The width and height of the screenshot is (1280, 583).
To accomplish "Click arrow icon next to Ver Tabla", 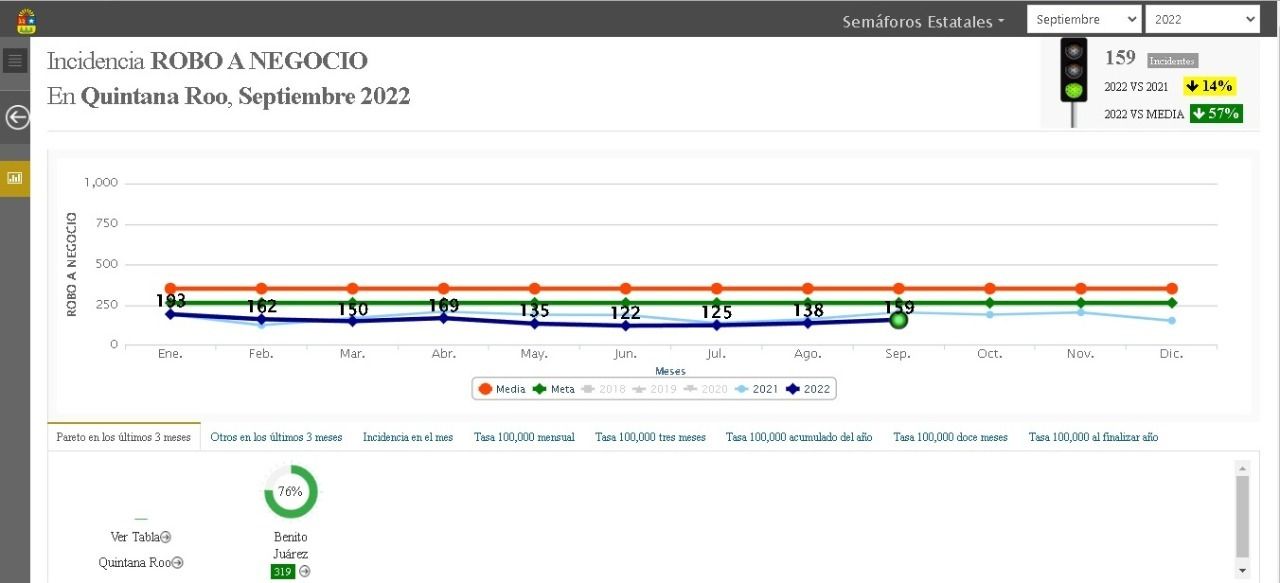I will 166,537.
